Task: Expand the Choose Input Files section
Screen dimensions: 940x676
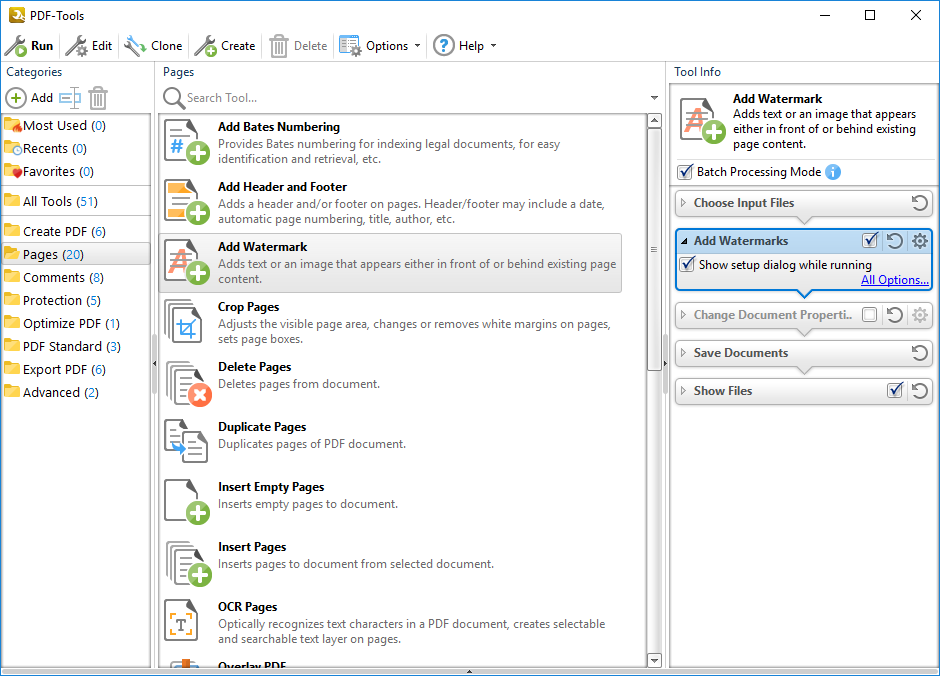Action: pos(684,203)
